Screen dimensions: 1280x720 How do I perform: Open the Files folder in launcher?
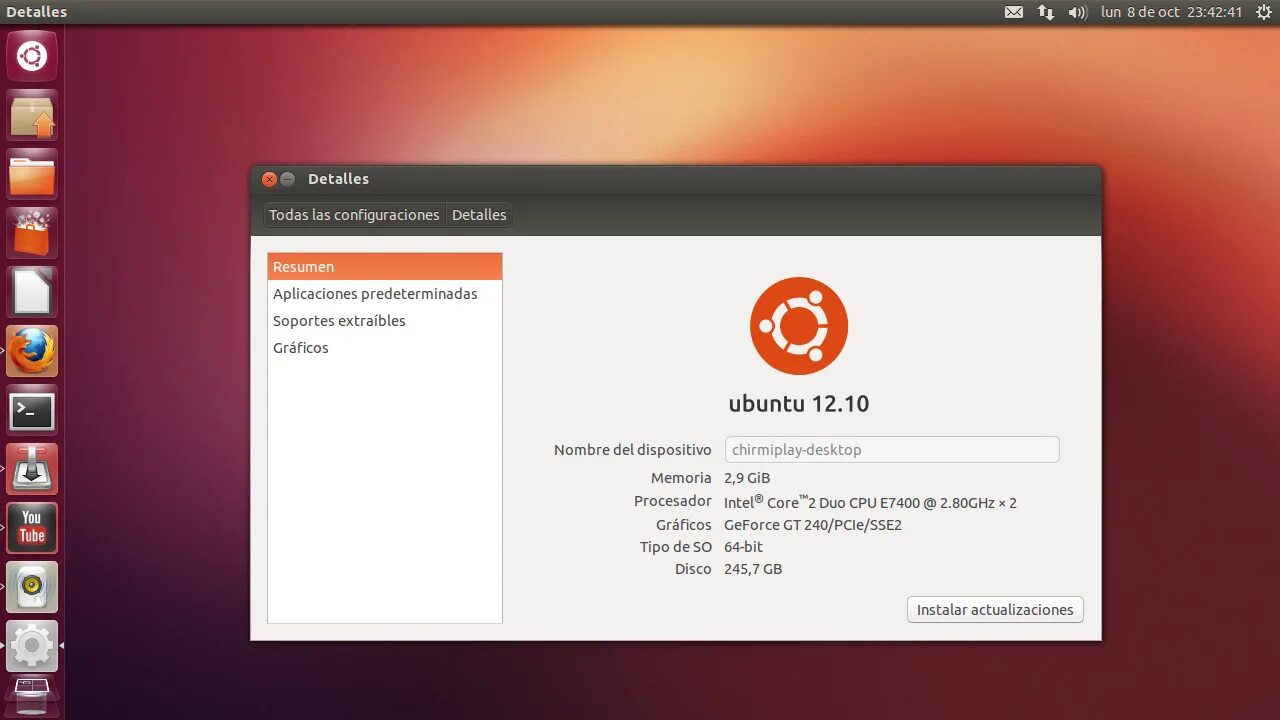point(32,175)
